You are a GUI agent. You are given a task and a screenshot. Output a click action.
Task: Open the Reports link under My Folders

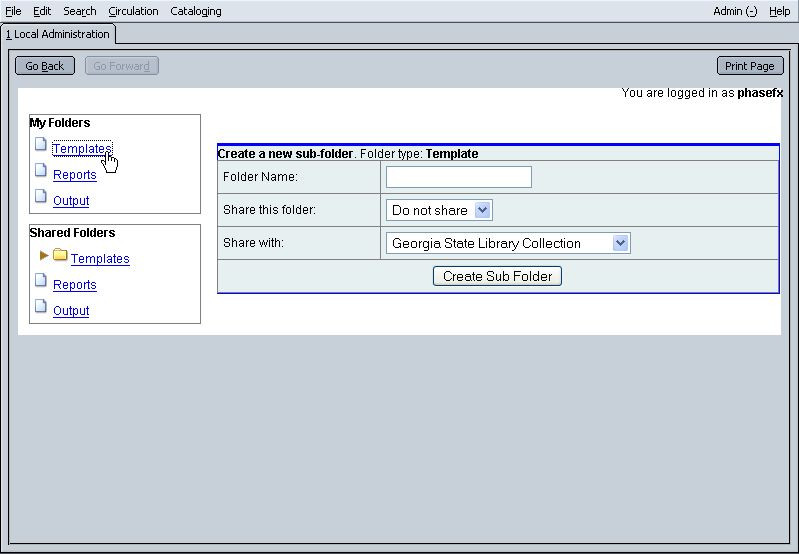point(75,175)
